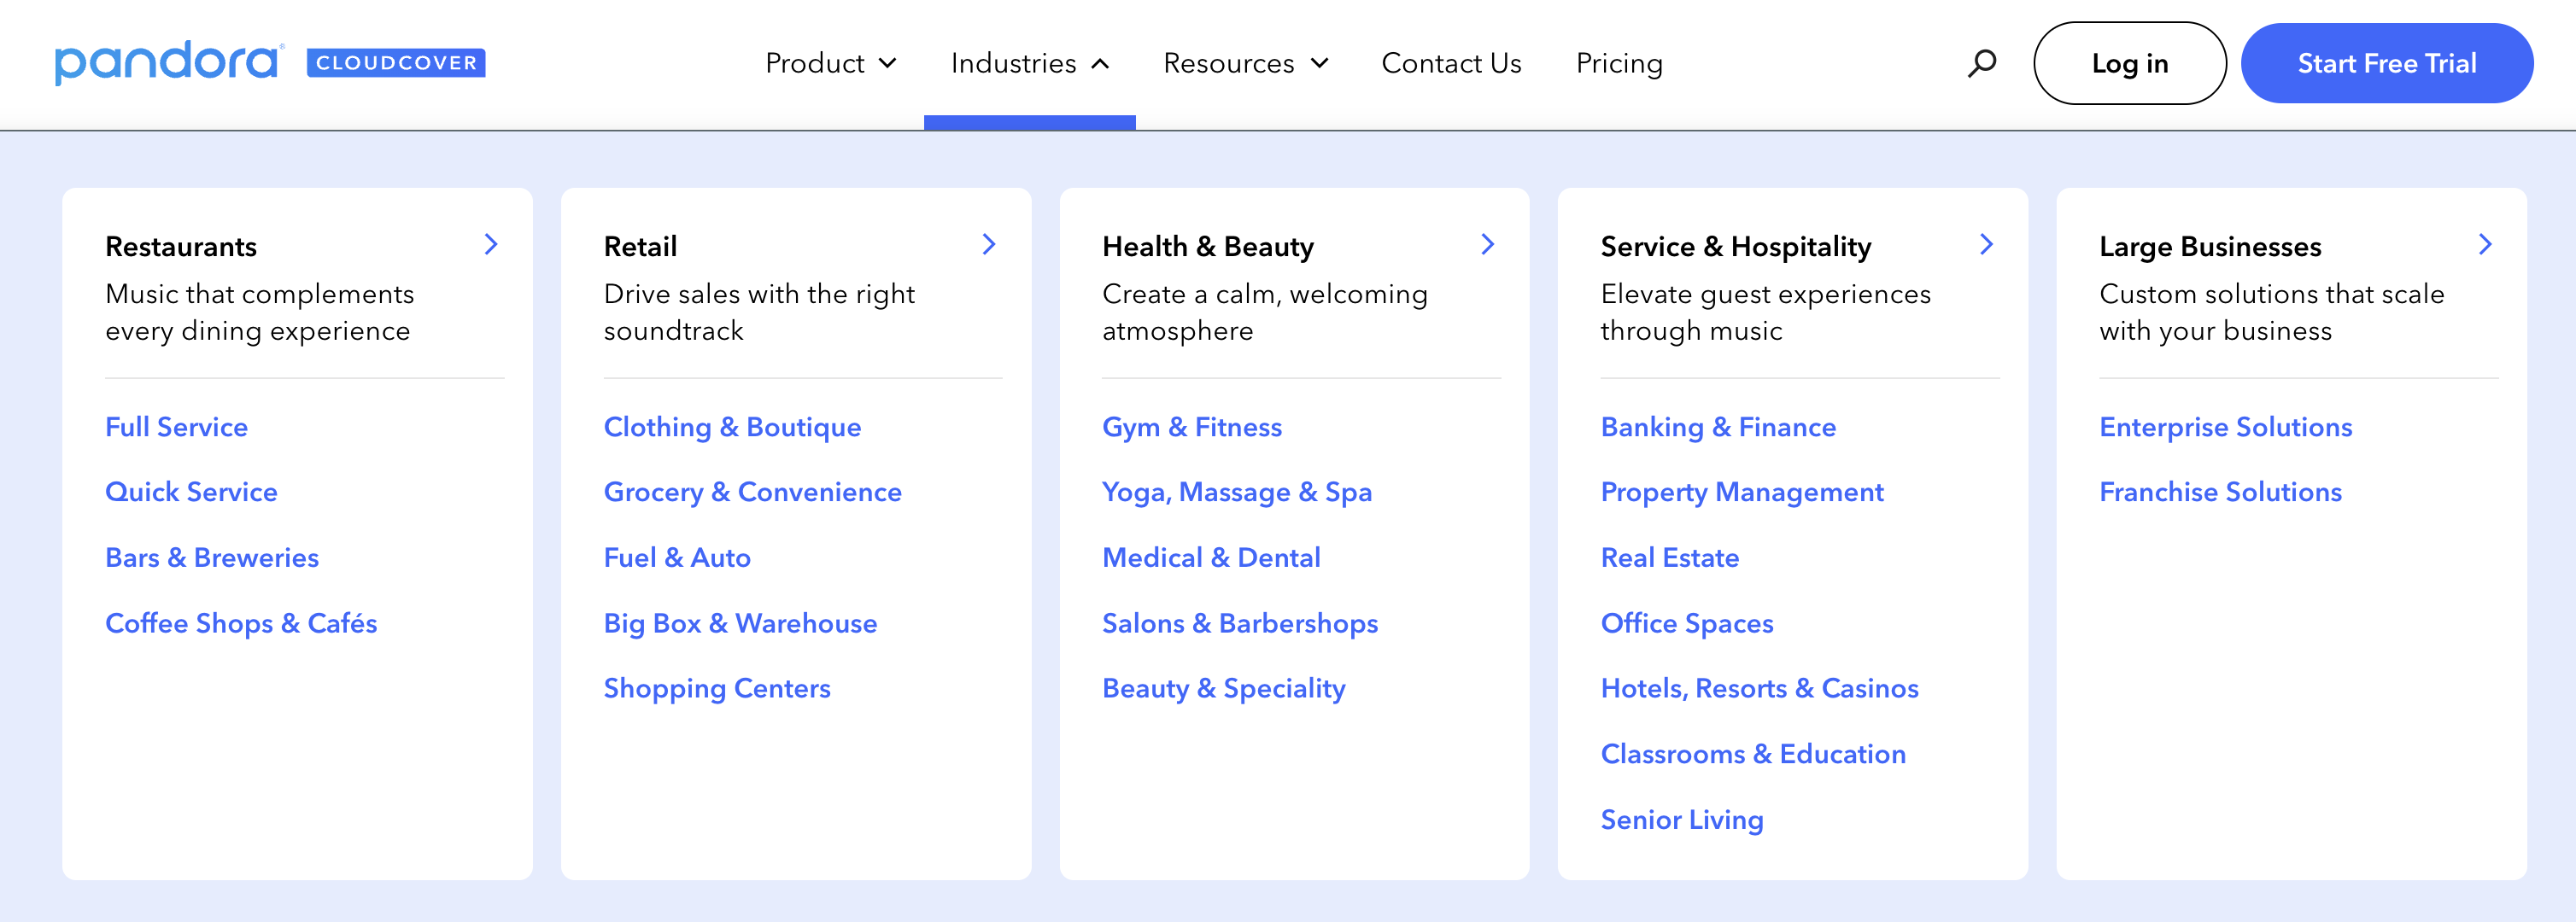Image resolution: width=2576 pixels, height=922 pixels.
Task: Open Yoga, Massage & Spa link
Action: [x=1236, y=492]
